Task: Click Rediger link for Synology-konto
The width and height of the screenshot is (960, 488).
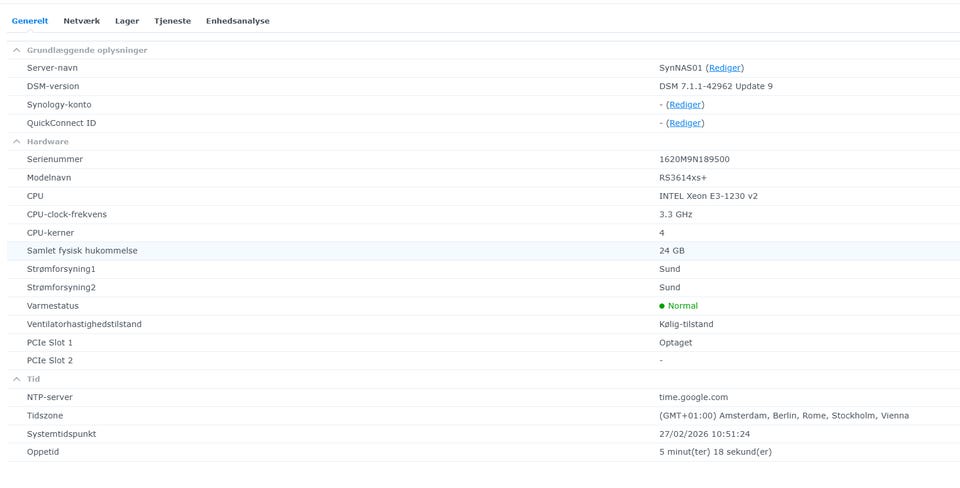Action: tap(685, 105)
